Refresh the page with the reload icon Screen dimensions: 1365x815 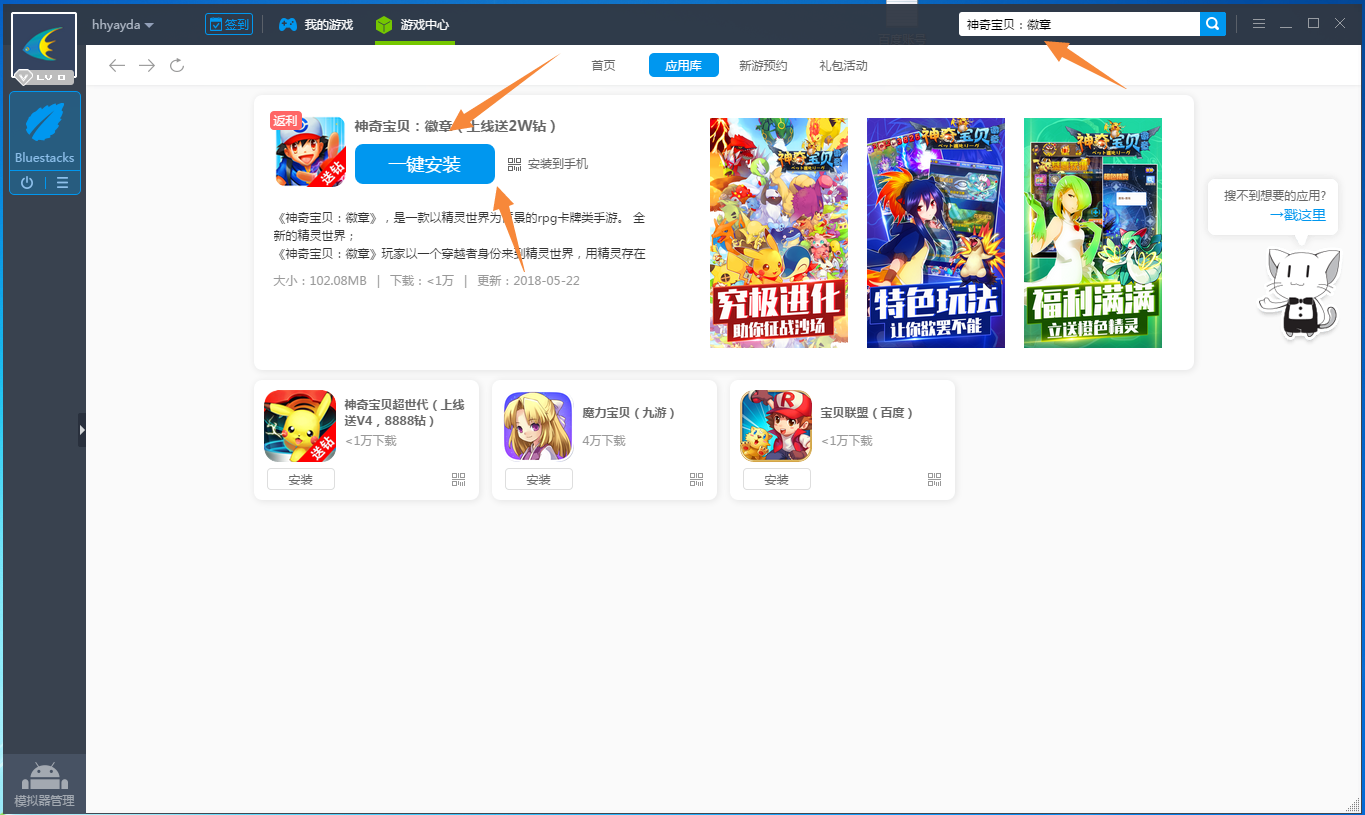coord(177,65)
